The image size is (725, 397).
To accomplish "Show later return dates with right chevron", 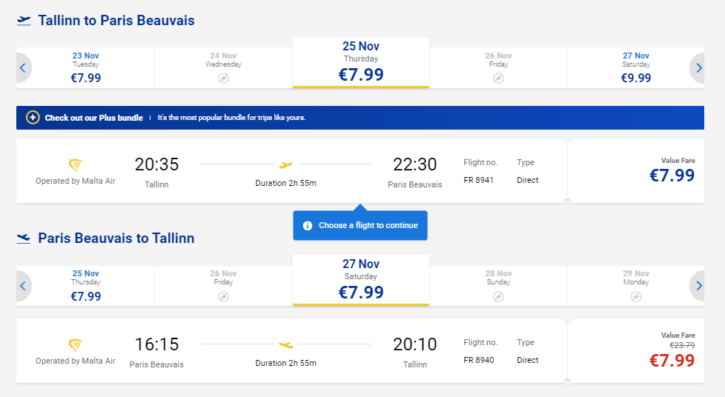I will pos(698,286).
